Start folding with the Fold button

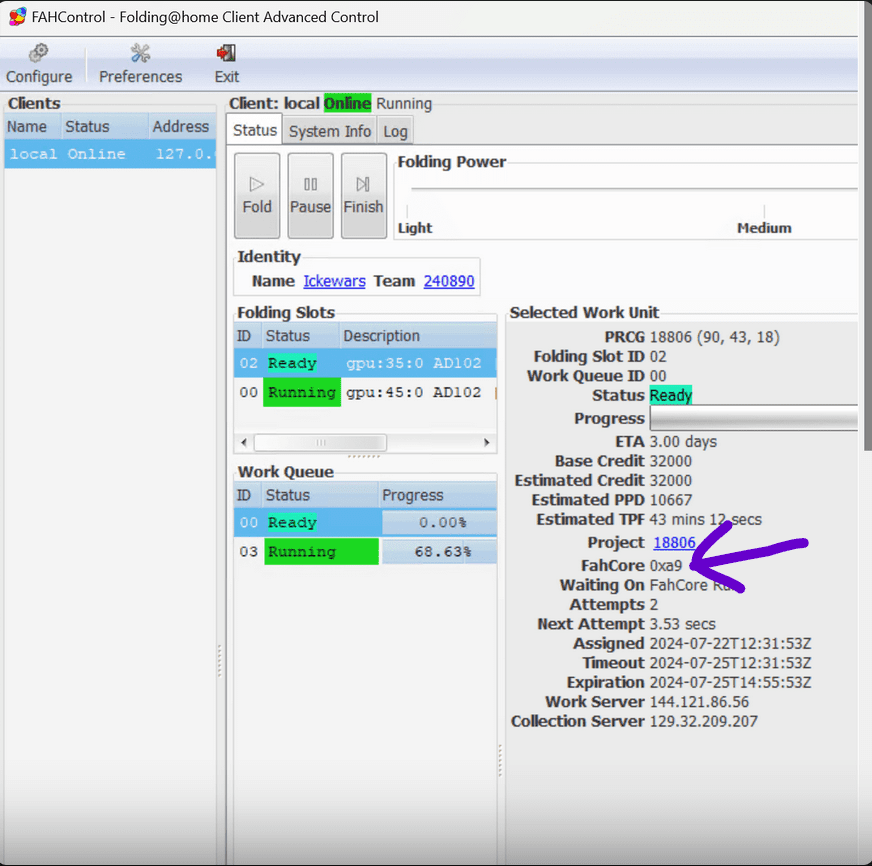(x=257, y=196)
